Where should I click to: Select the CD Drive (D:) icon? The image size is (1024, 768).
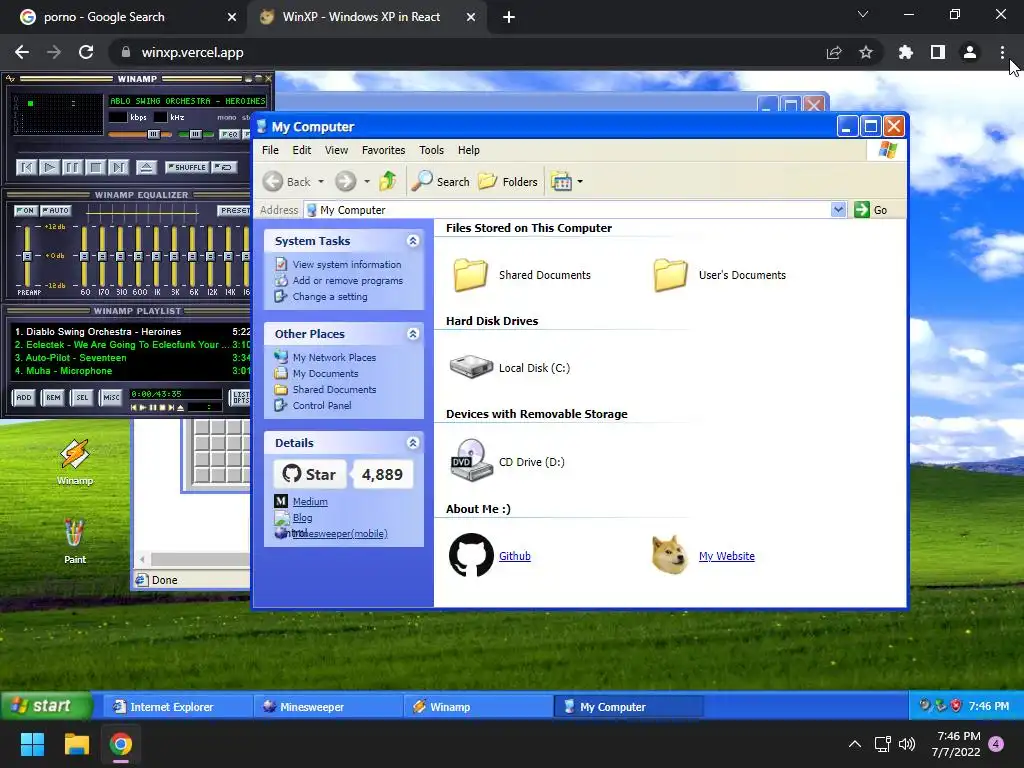point(471,460)
